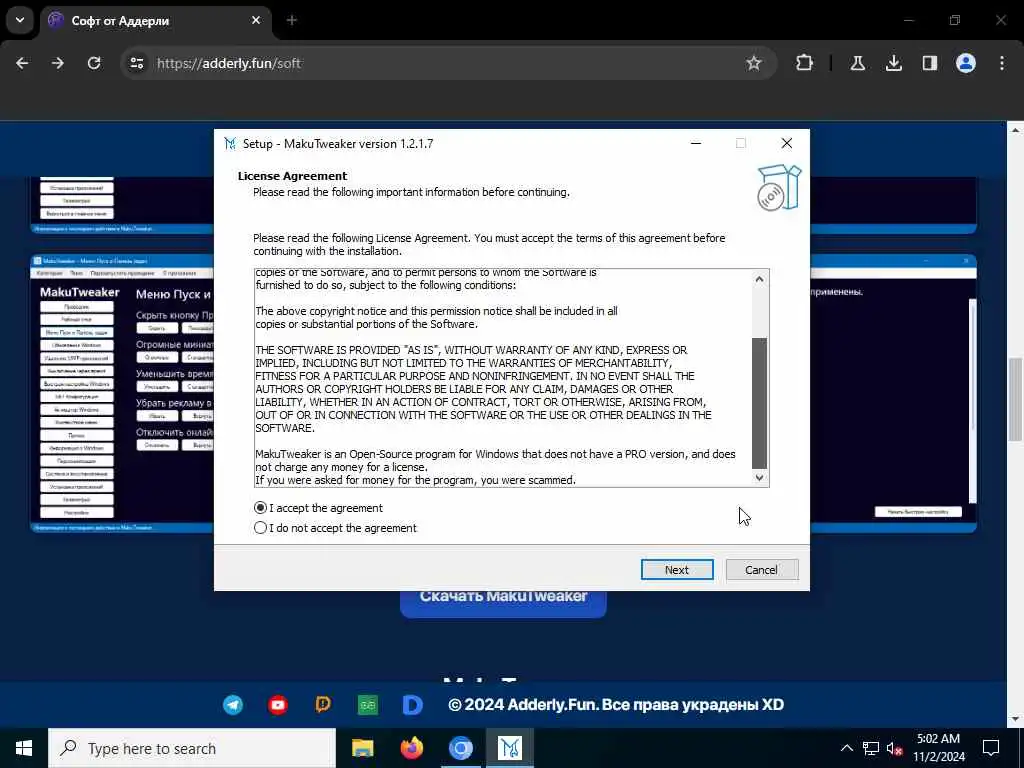
Task: Open Windows Start menu
Action: [x=24, y=748]
